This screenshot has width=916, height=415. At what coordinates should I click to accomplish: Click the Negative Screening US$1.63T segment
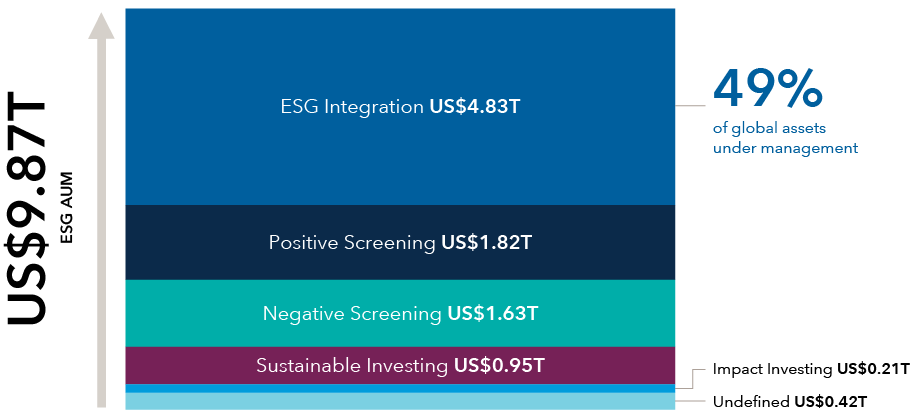tap(400, 313)
